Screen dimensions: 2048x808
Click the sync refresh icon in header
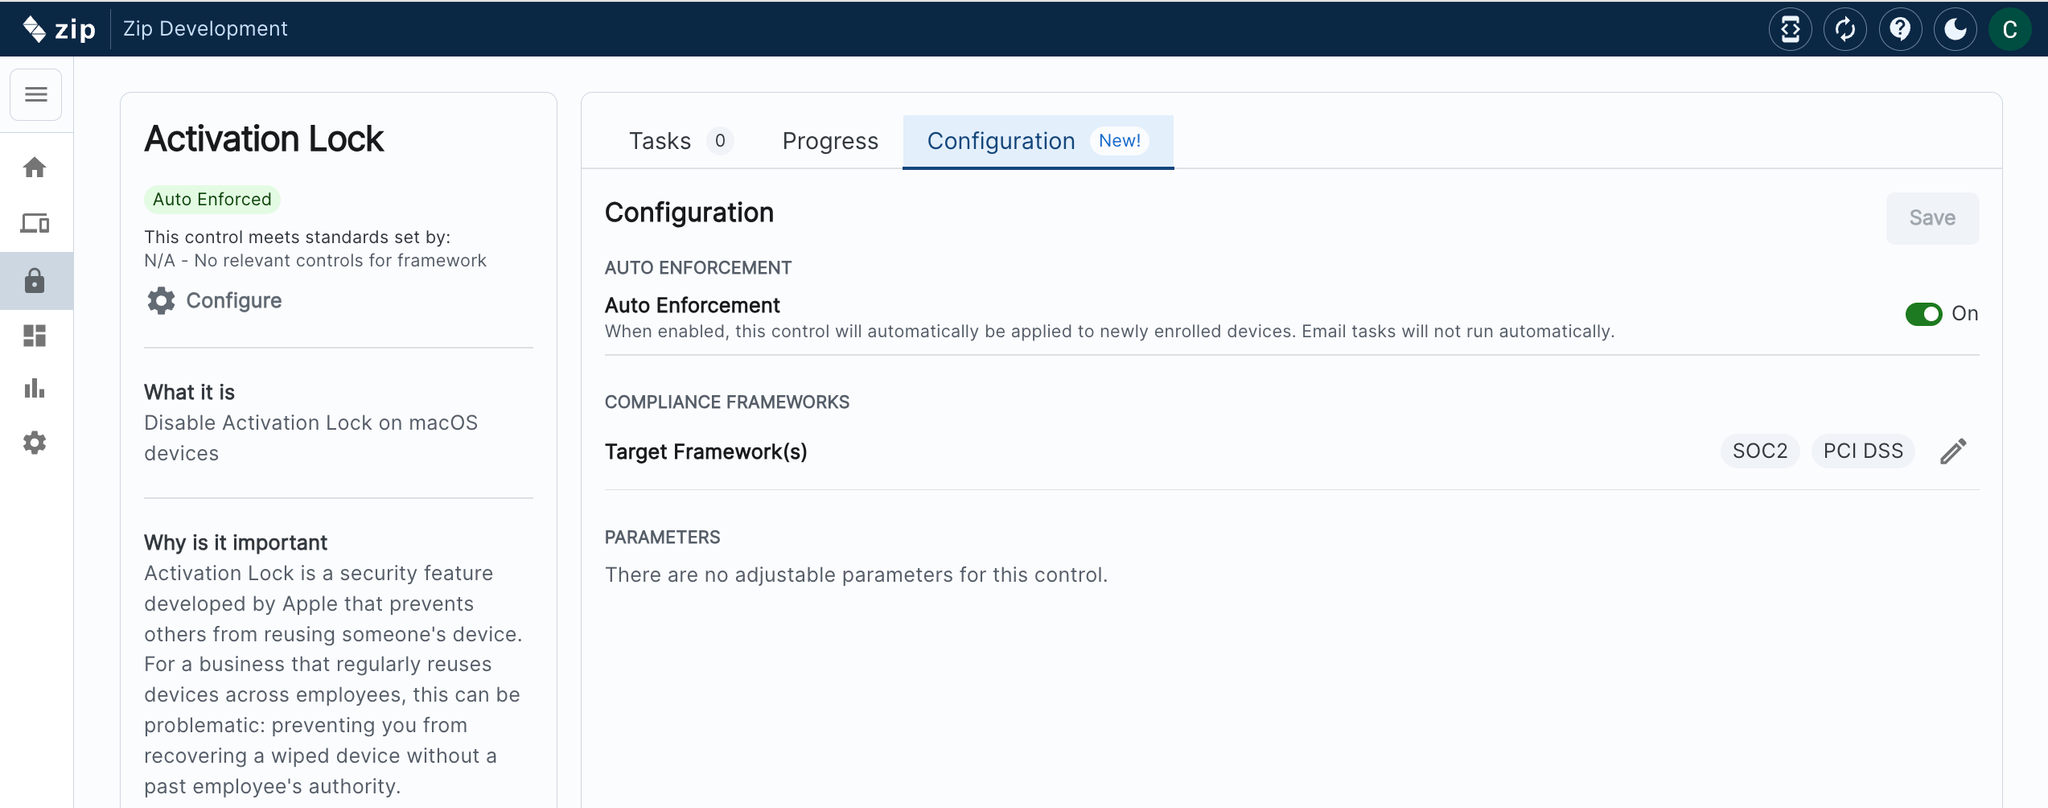pos(1845,29)
